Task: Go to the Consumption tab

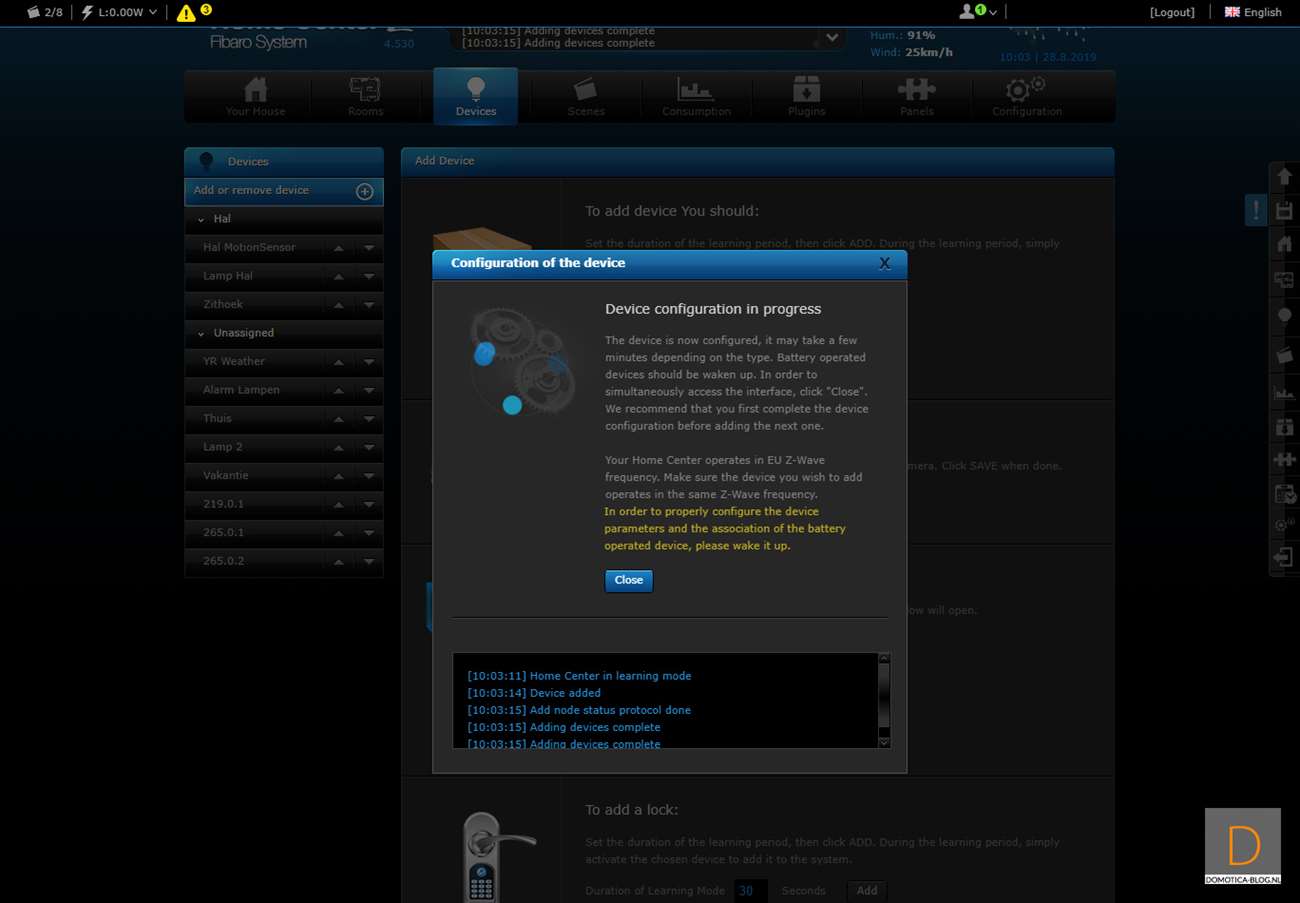Action: [696, 97]
